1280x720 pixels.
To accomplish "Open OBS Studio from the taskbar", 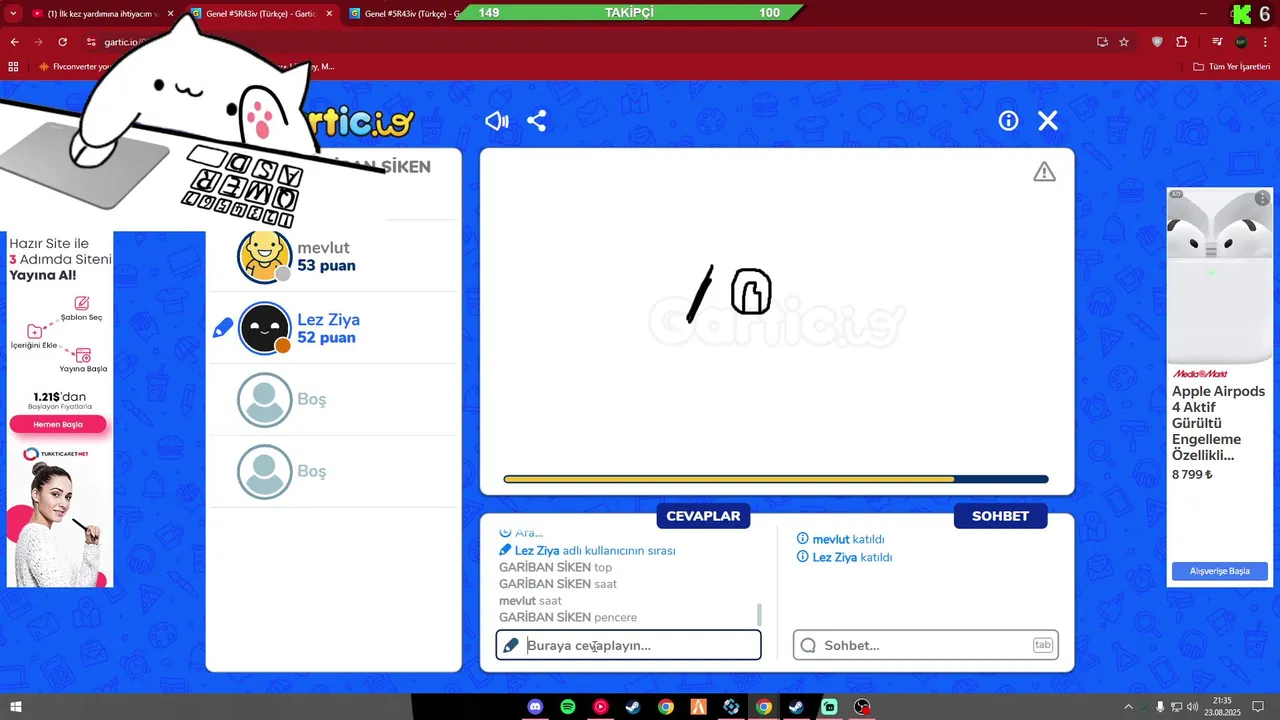I will point(862,707).
